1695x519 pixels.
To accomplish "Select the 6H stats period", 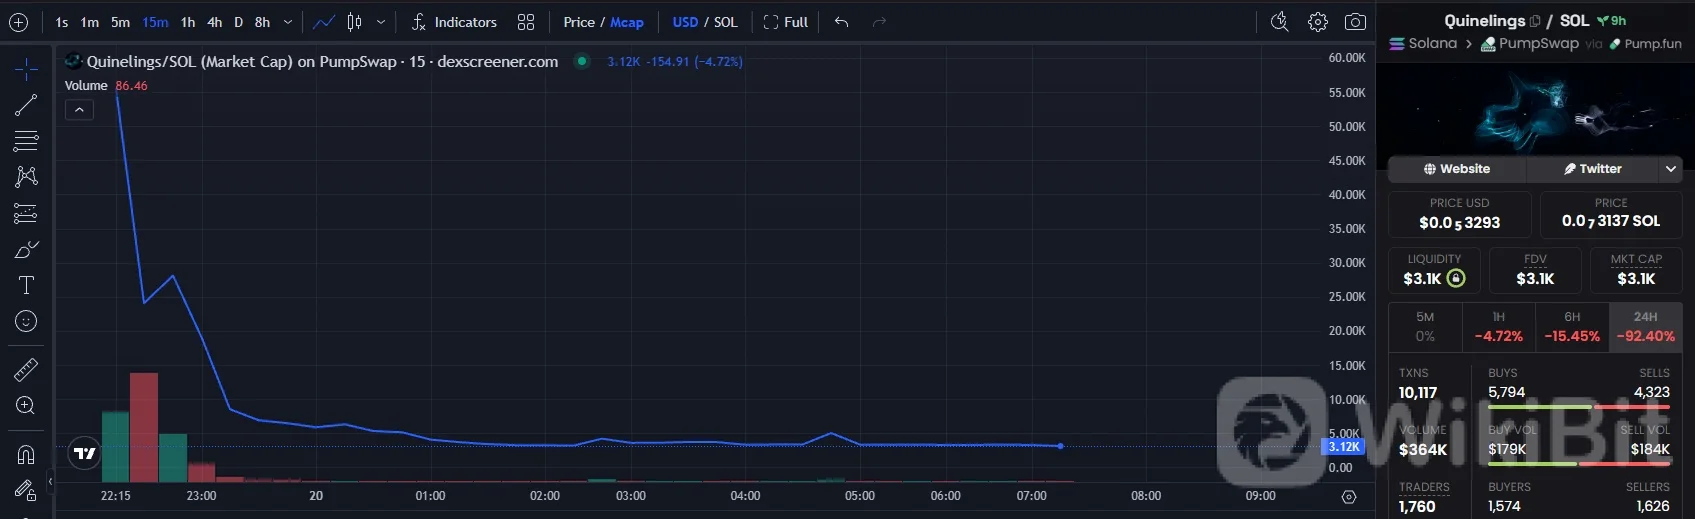I will pos(1572,327).
